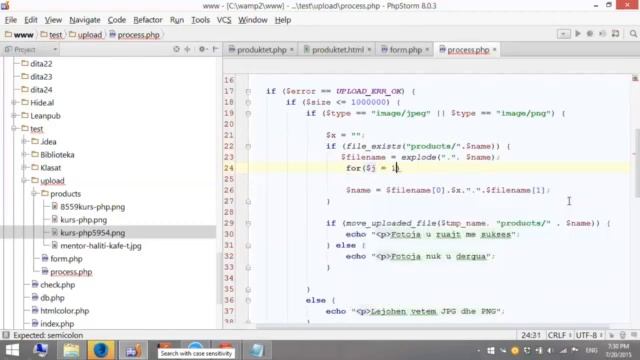Click the www breadcrumb in navigation bar
The height and width of the screenshot is (360, 640).
(x=19, y=35)
